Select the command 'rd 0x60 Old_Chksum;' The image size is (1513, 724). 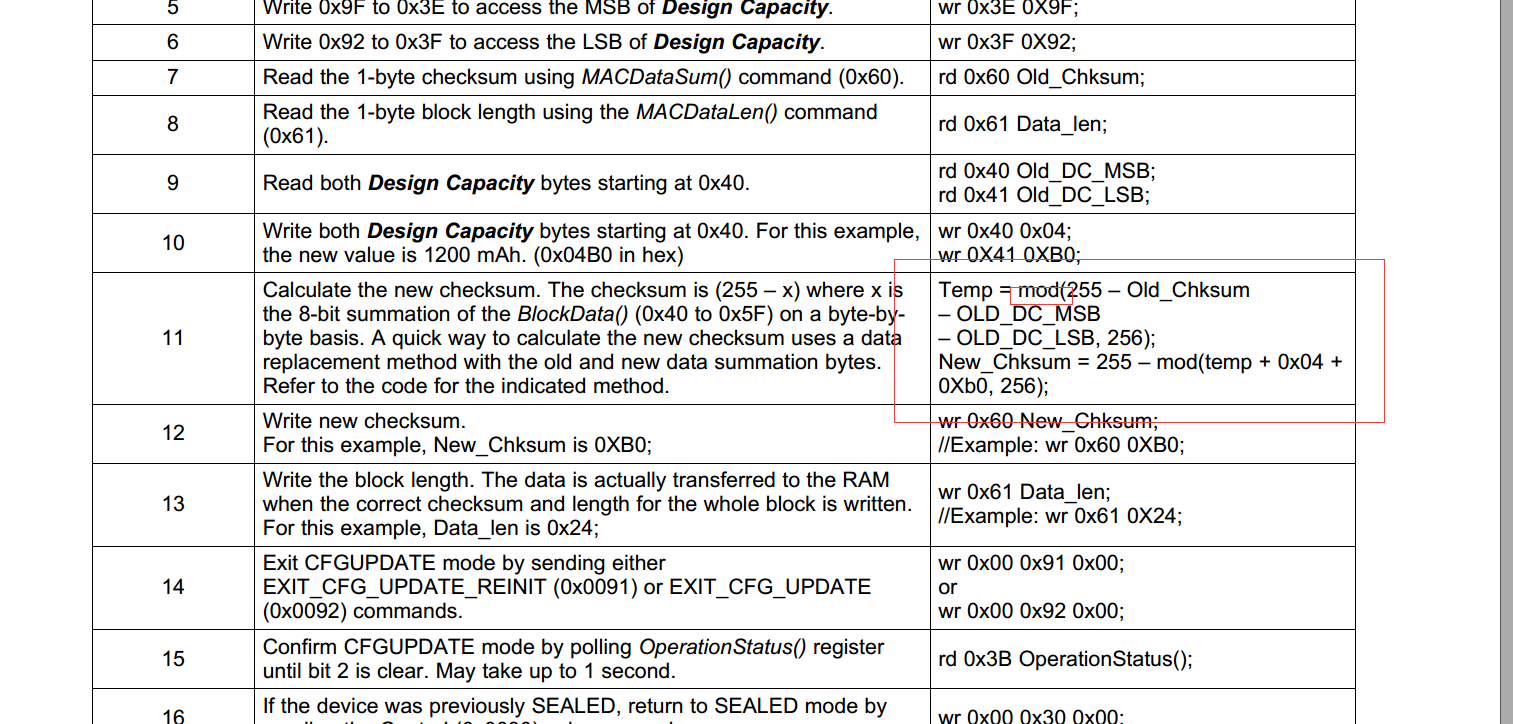pyautogui.click(x=1042, y=77)
